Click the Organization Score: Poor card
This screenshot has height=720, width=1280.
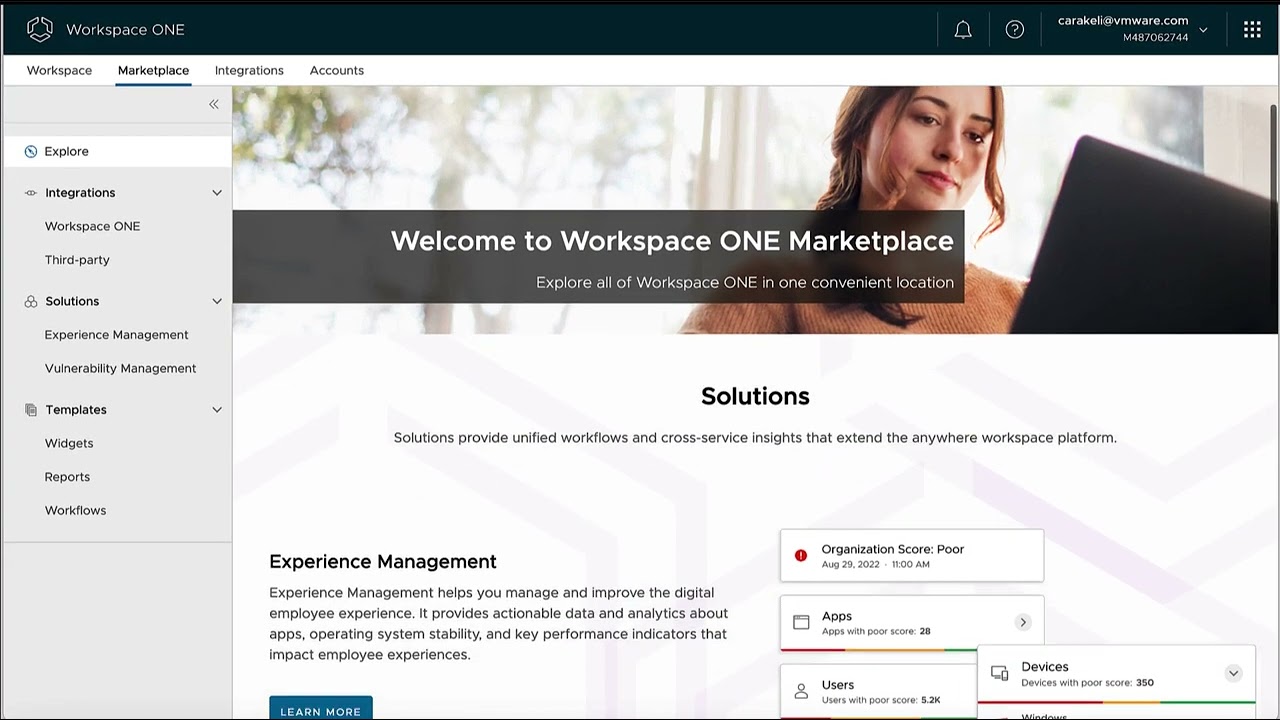(912, 556)
